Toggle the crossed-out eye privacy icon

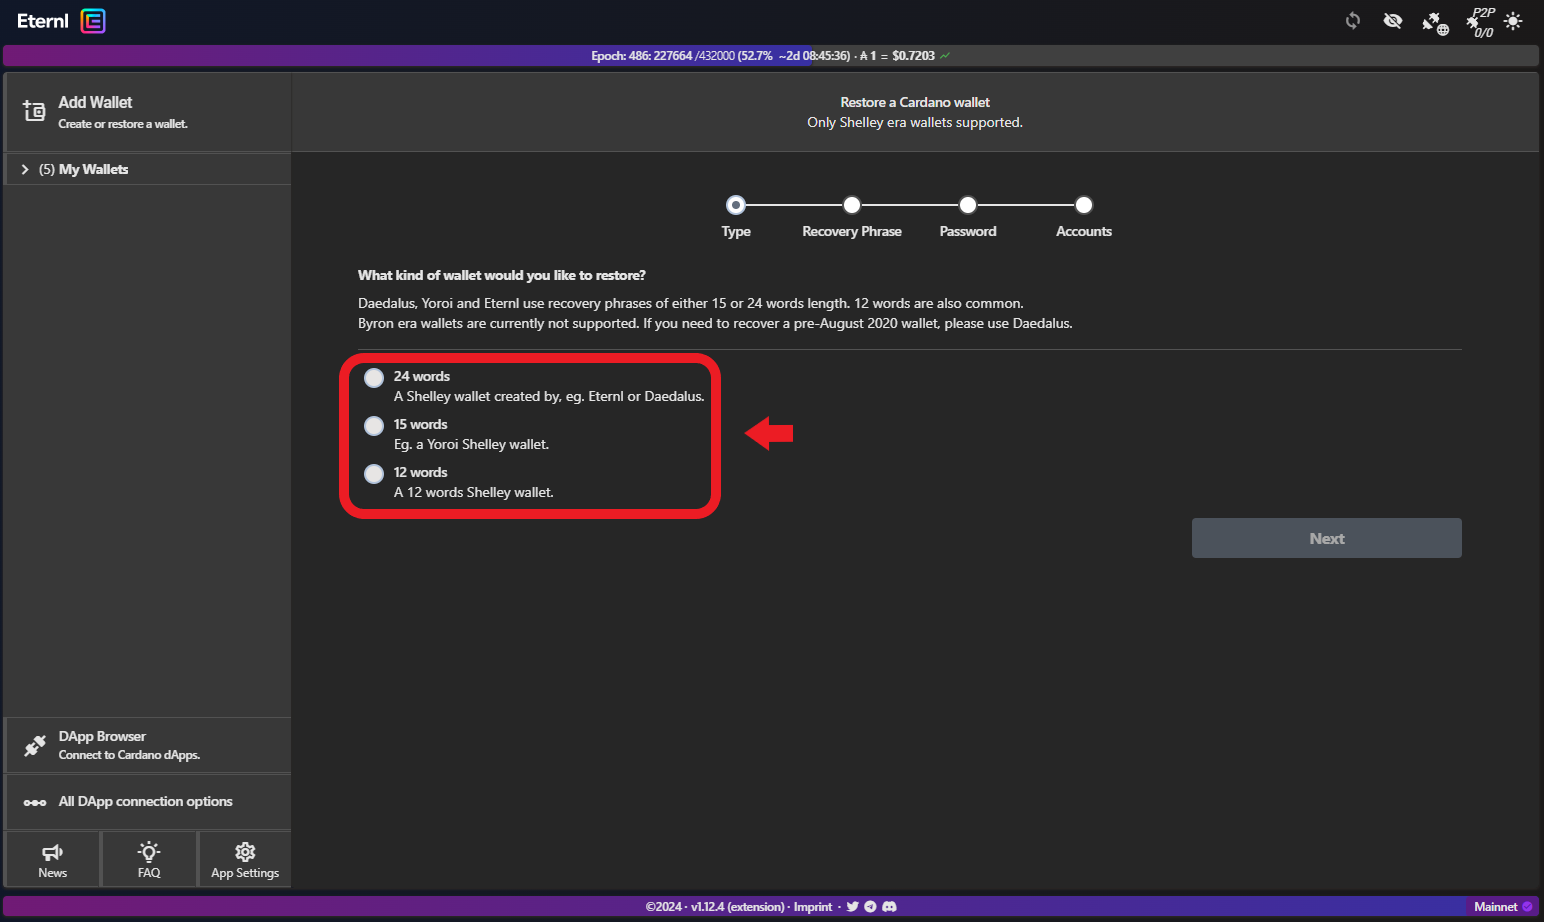point(1392,21)
